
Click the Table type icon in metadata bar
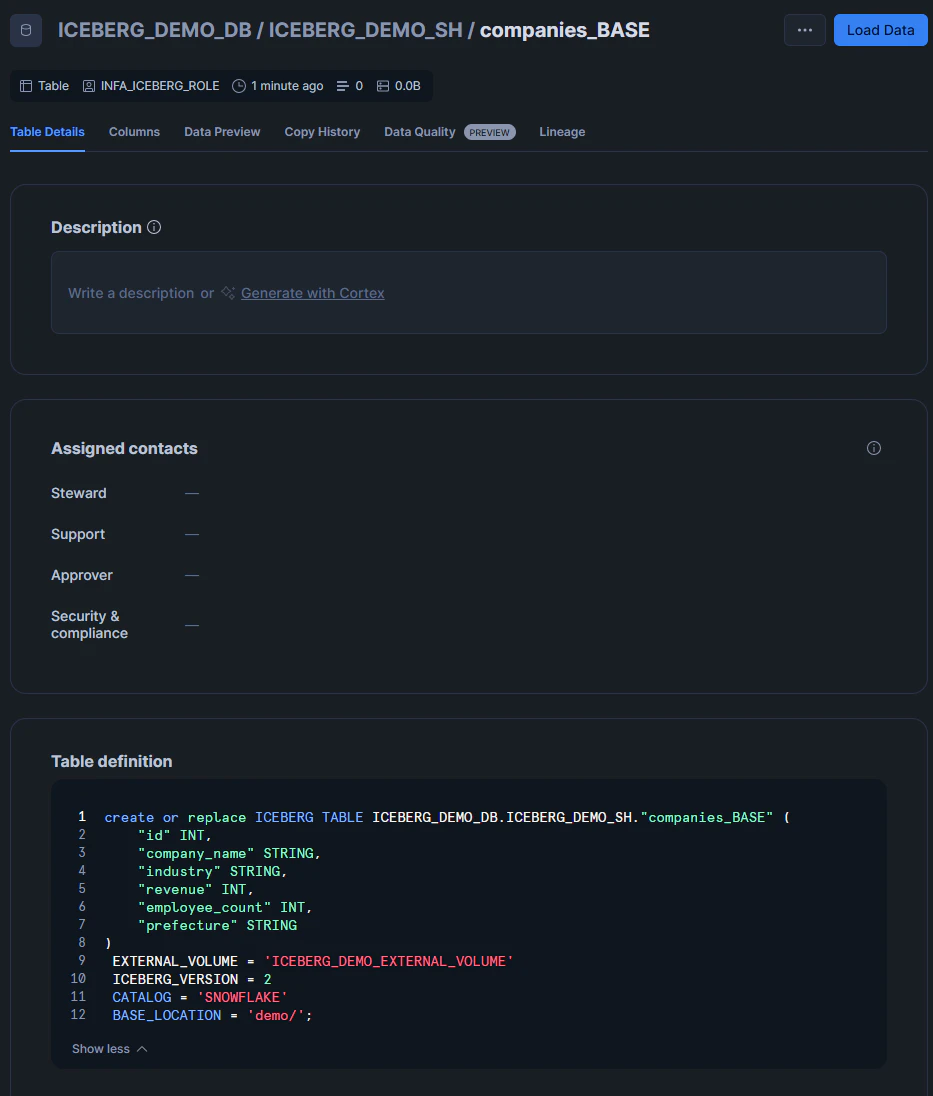pos(26,86)
